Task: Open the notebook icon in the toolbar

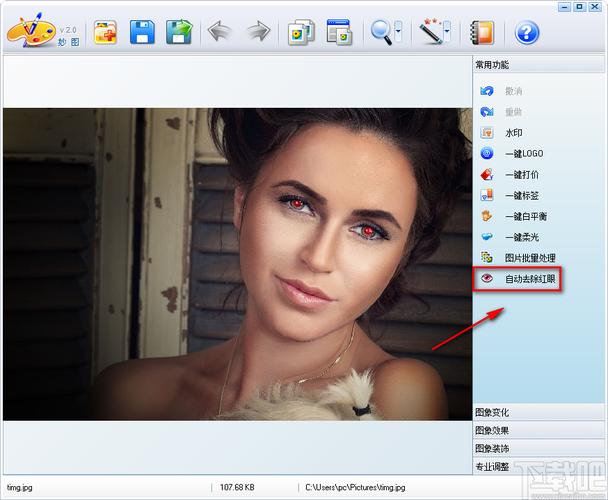Action: 482,32
